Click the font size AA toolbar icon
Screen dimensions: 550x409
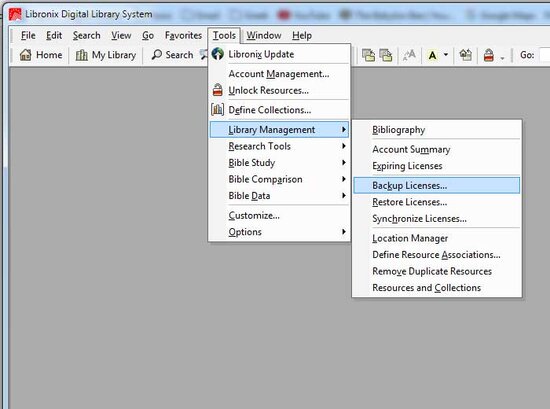pyautogui.click(x=409, y=55)
